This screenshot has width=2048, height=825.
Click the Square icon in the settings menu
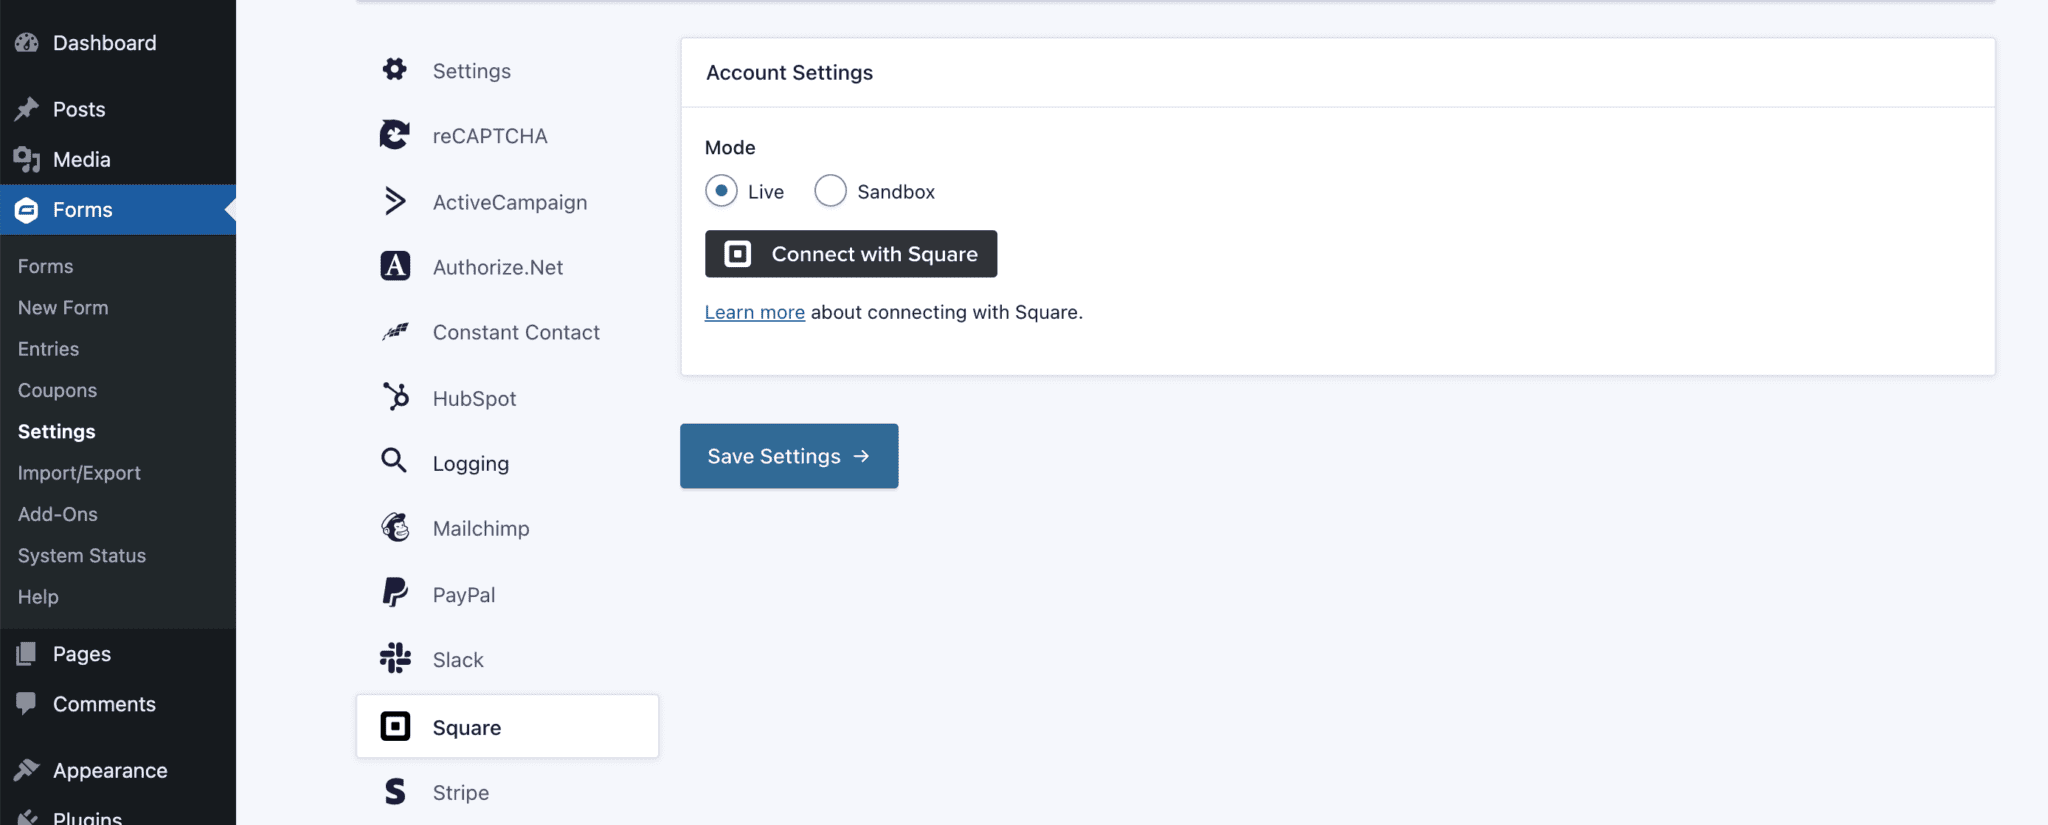pyautogui.click(x=395, y=727)
